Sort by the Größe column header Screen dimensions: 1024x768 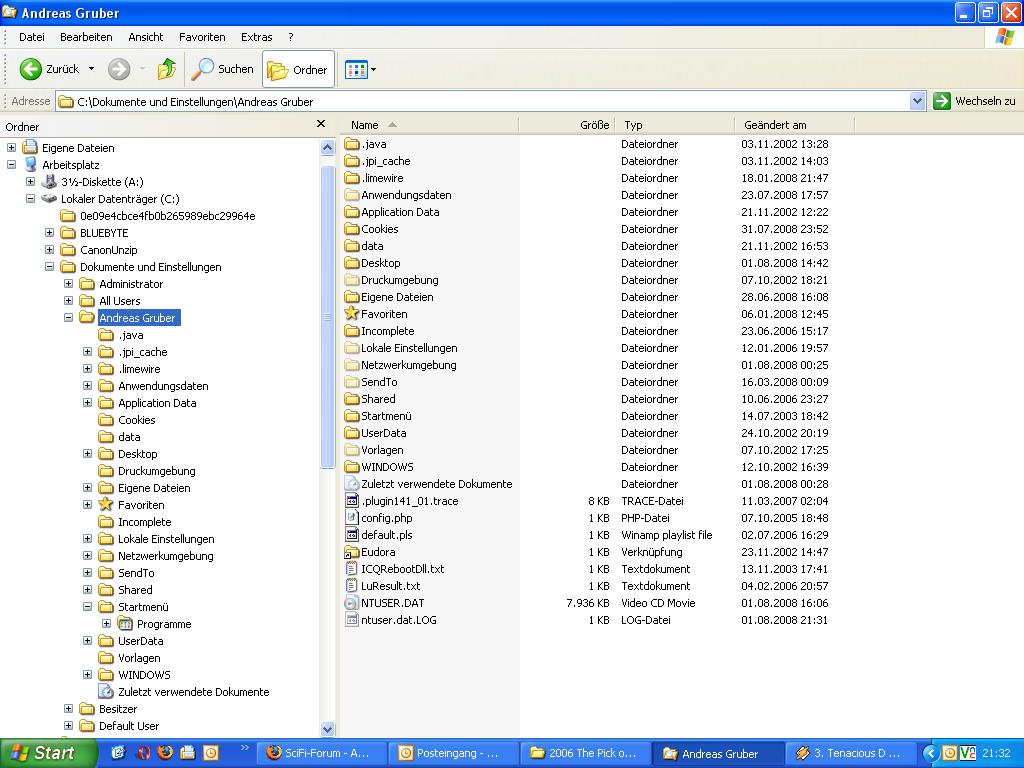[x=593, y=125]
